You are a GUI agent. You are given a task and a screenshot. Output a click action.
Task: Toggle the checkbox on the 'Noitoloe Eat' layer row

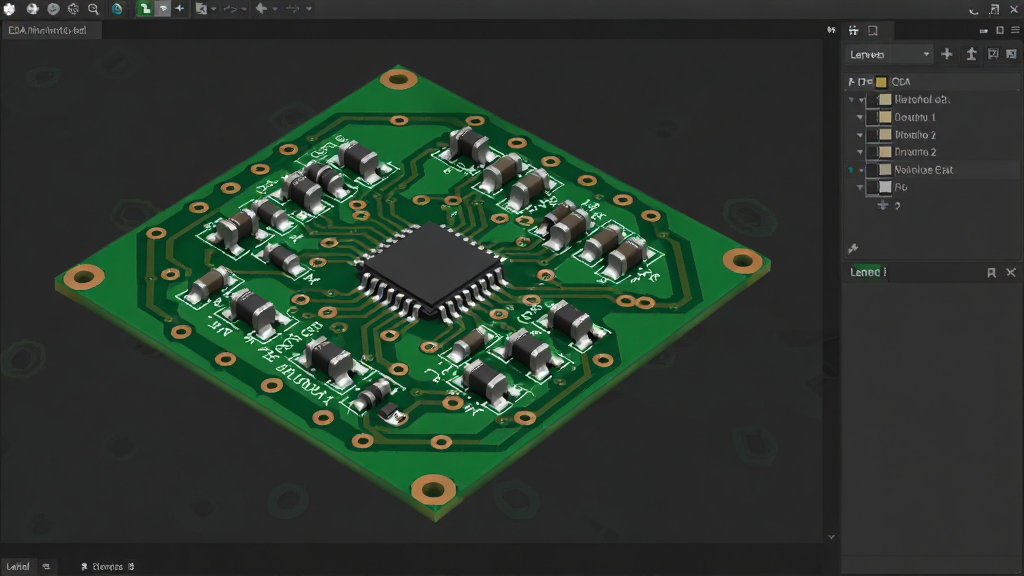(872, 170)
